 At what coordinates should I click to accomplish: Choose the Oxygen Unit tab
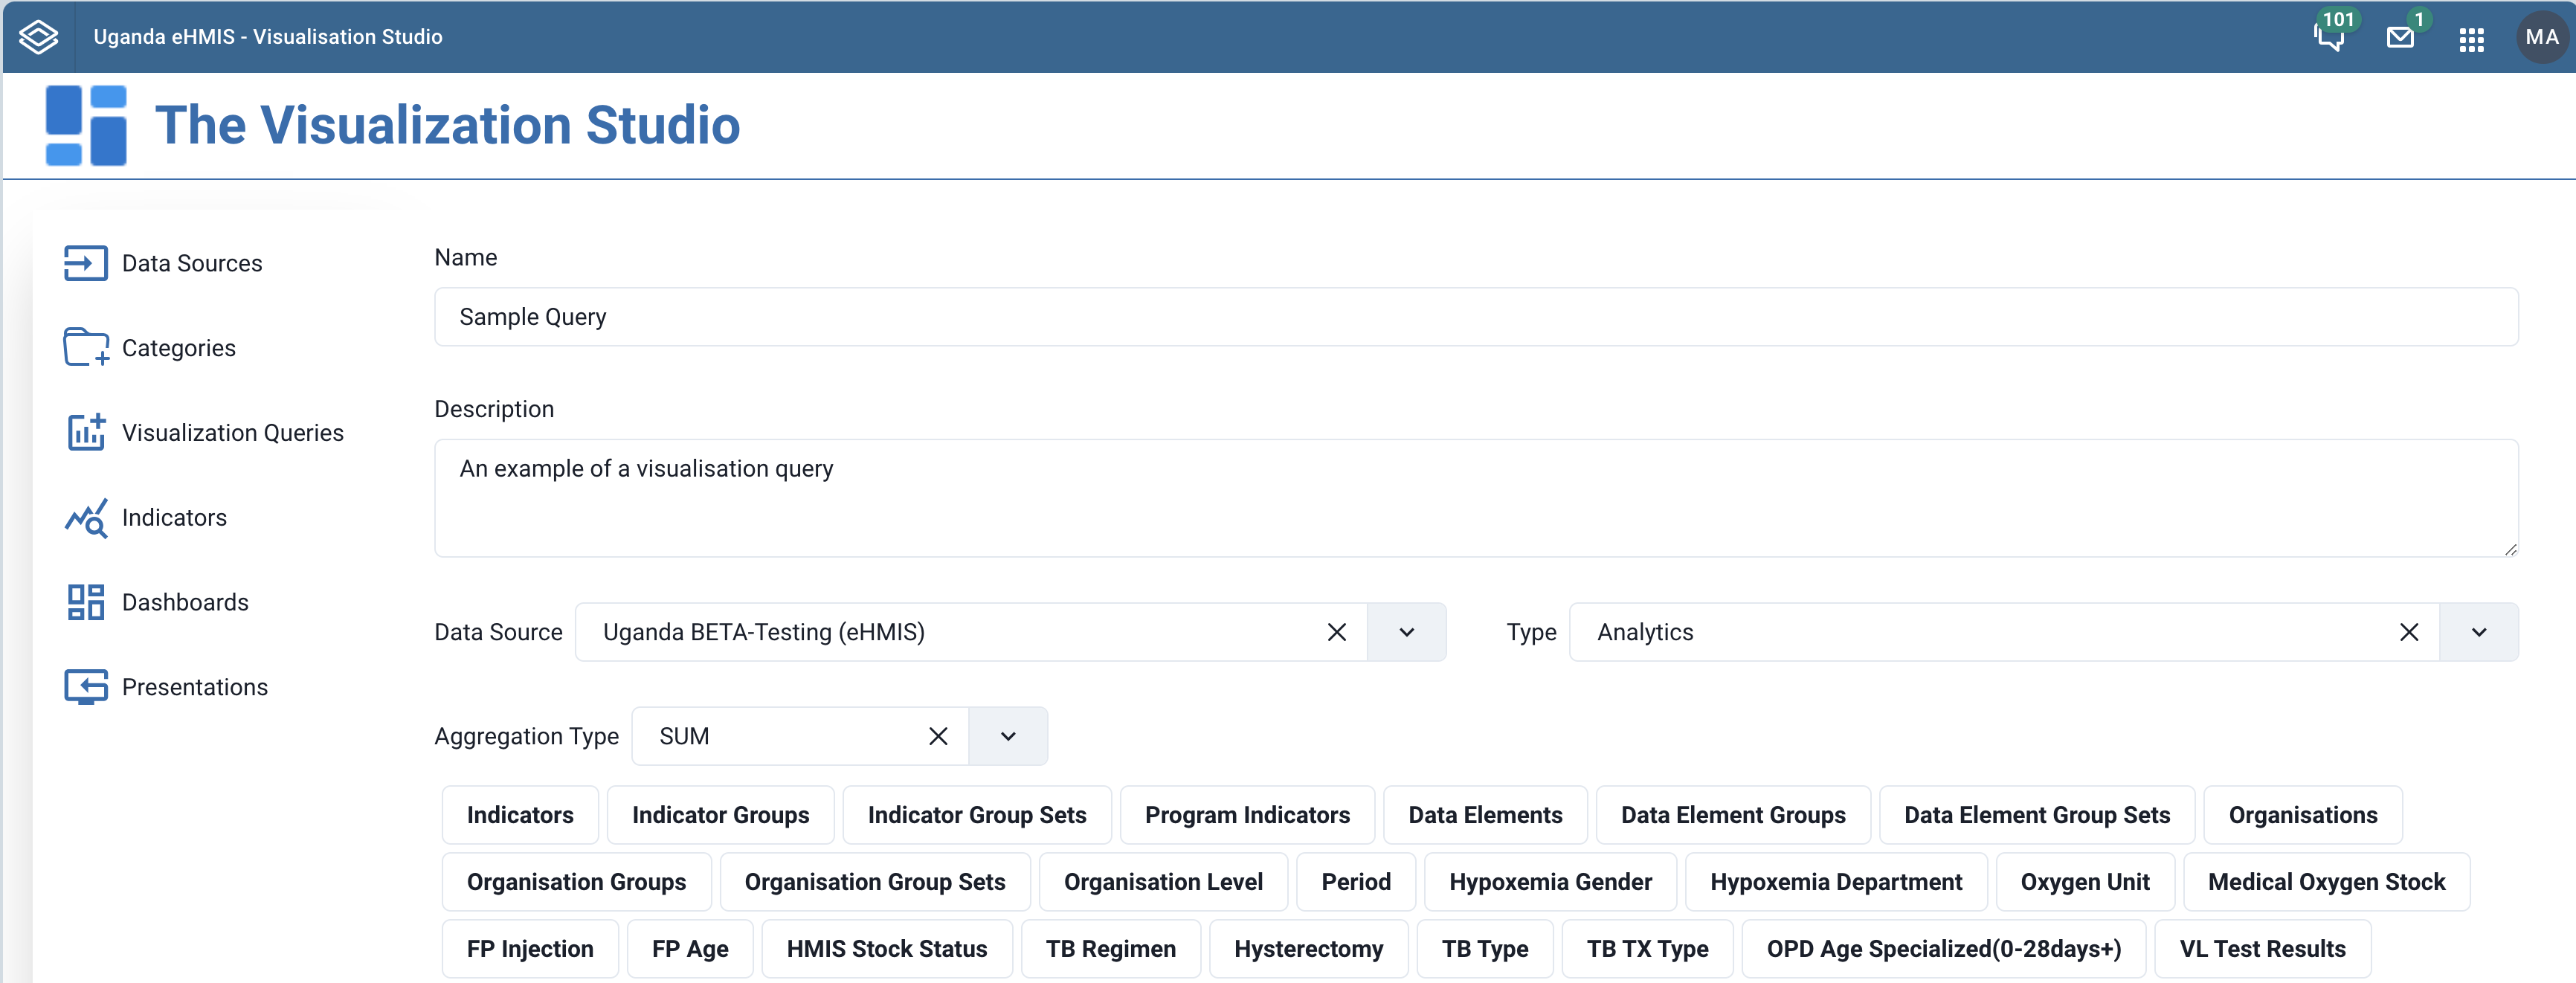tap(2085, 882)
